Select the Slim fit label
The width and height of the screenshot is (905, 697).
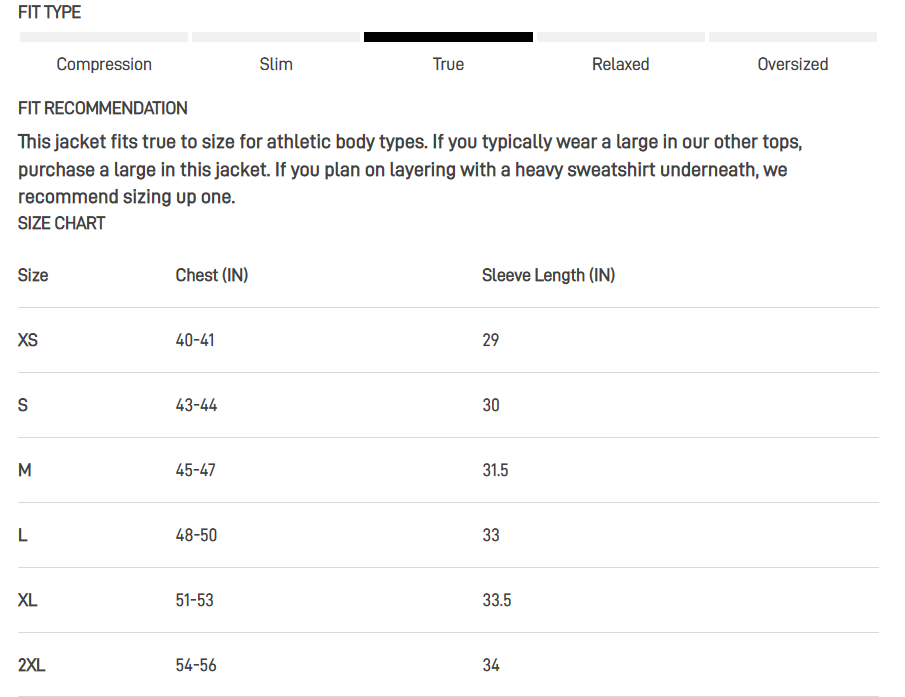pyautogui.click(x=276, y=64)
